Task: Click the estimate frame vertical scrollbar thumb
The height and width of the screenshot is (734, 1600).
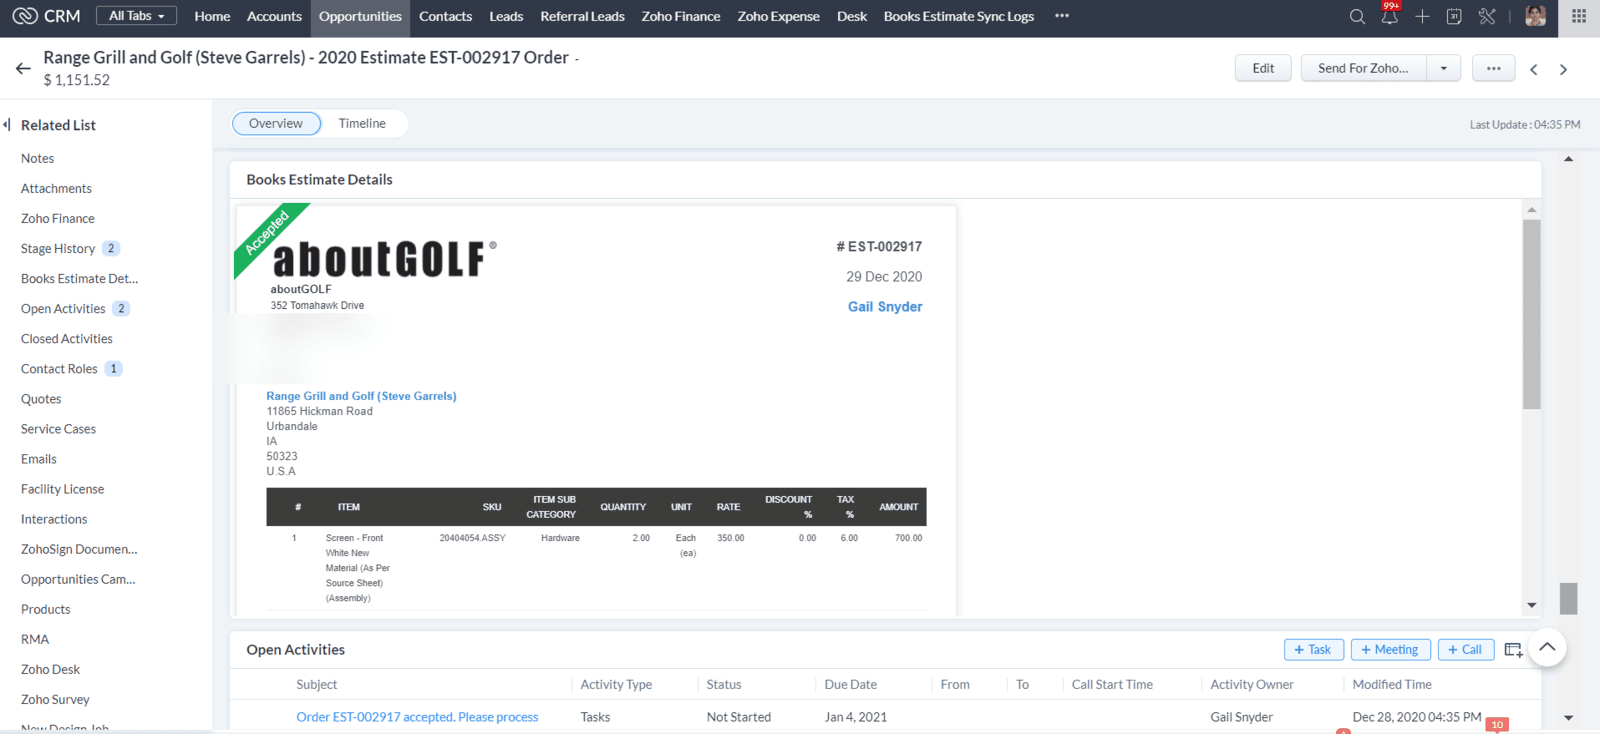Action: click(1531, 314)
